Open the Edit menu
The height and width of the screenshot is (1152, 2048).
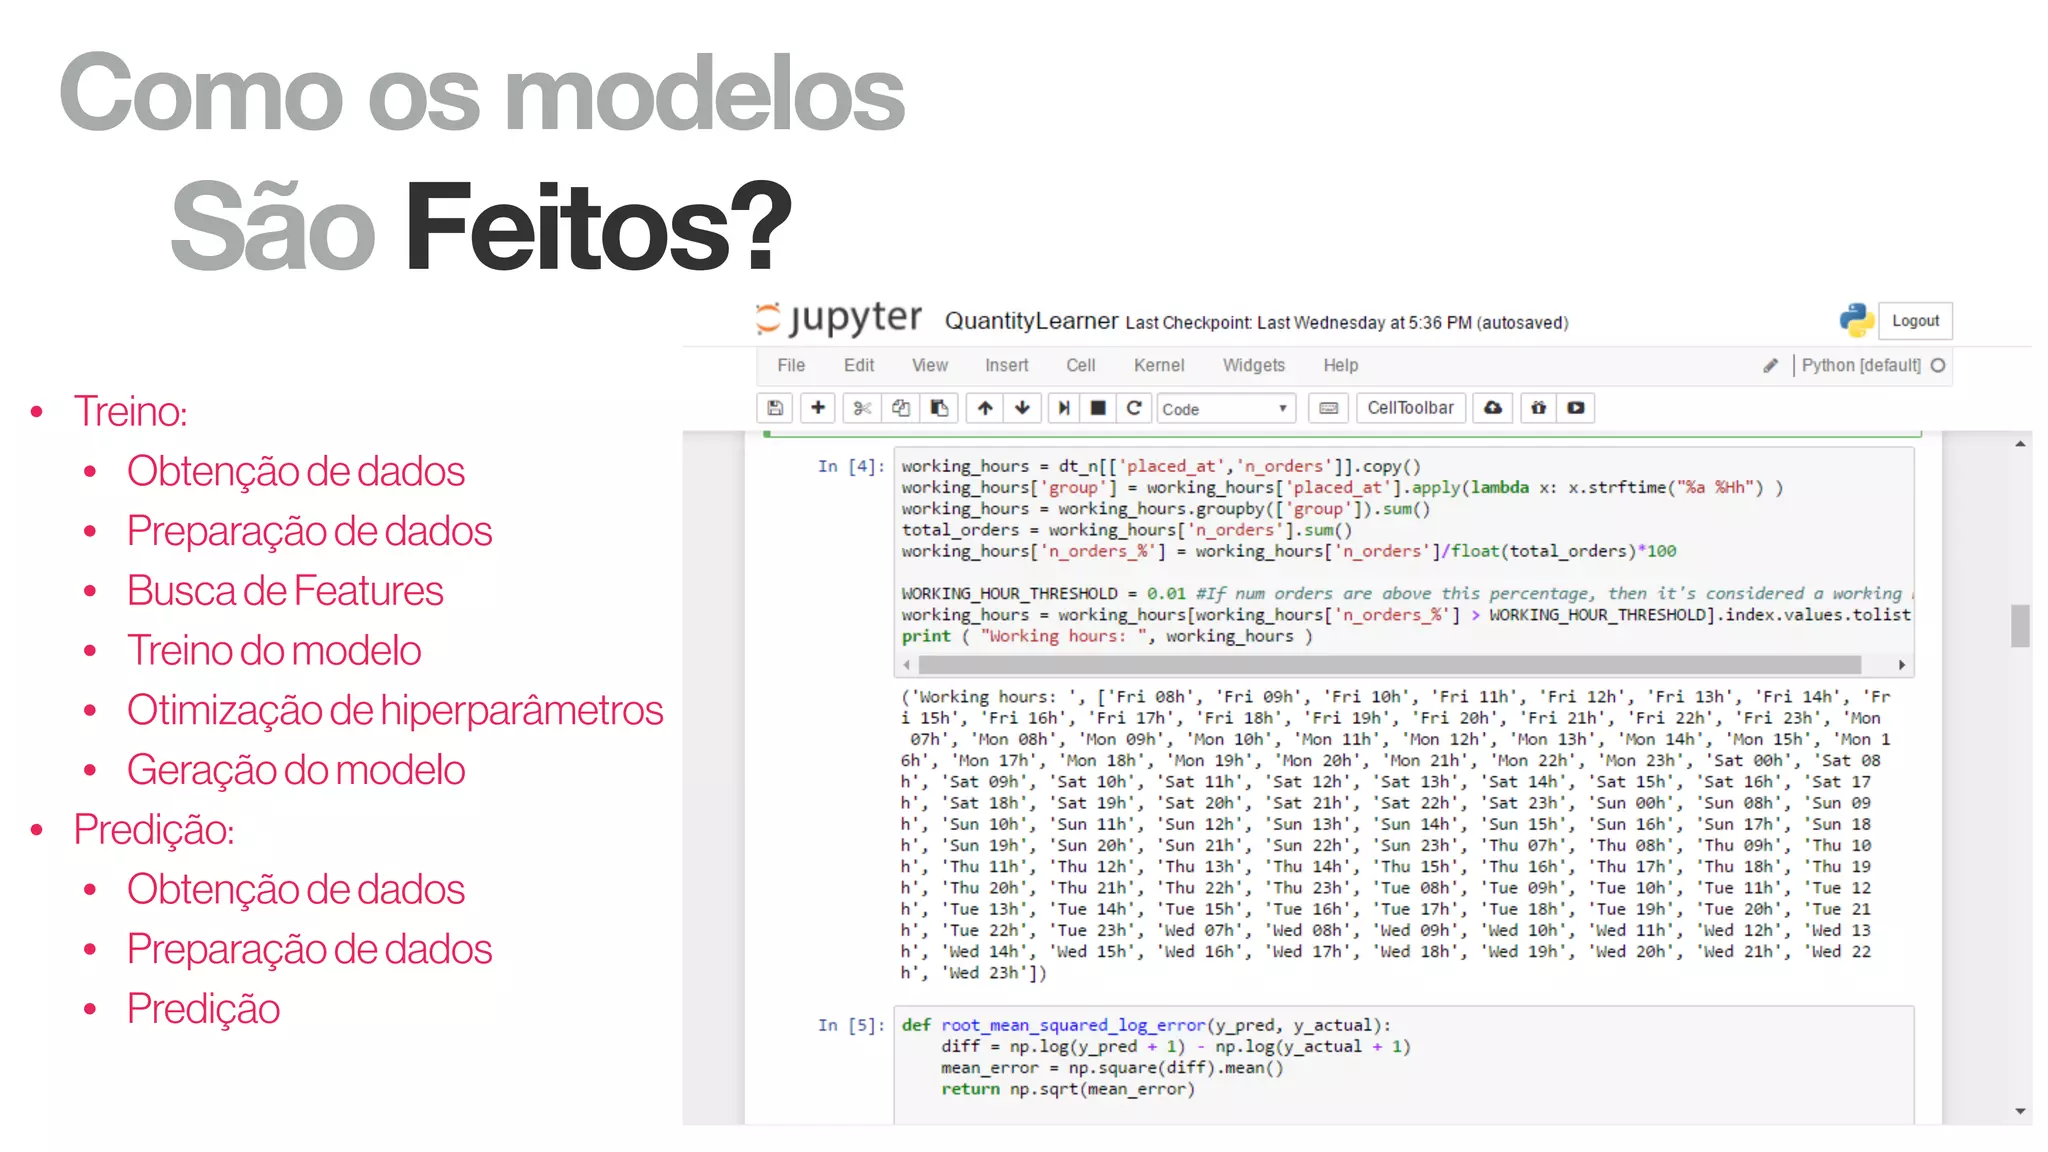point(859,366)
